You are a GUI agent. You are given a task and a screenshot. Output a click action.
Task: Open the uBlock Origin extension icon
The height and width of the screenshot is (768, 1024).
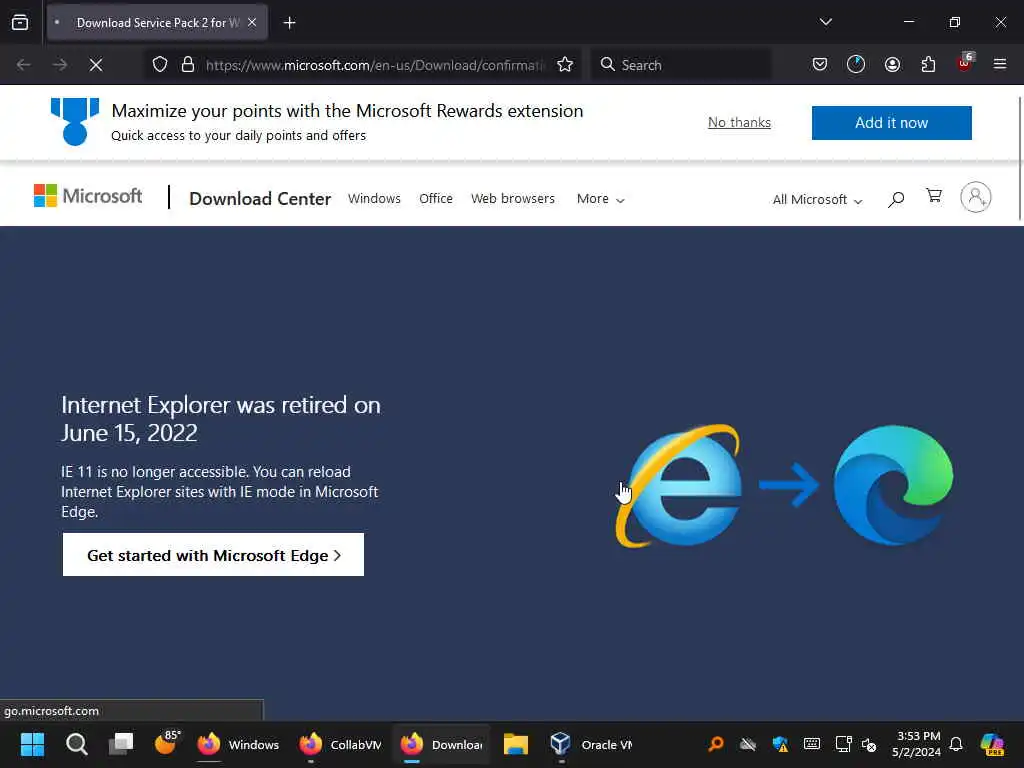coord(965,63)
